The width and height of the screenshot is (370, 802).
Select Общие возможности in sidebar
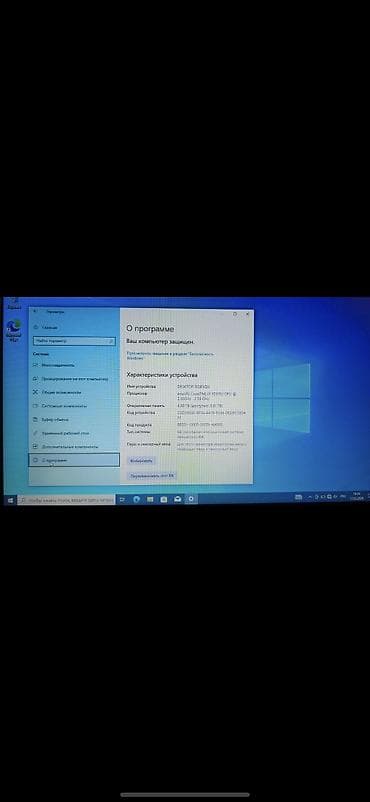pos(74,392)
